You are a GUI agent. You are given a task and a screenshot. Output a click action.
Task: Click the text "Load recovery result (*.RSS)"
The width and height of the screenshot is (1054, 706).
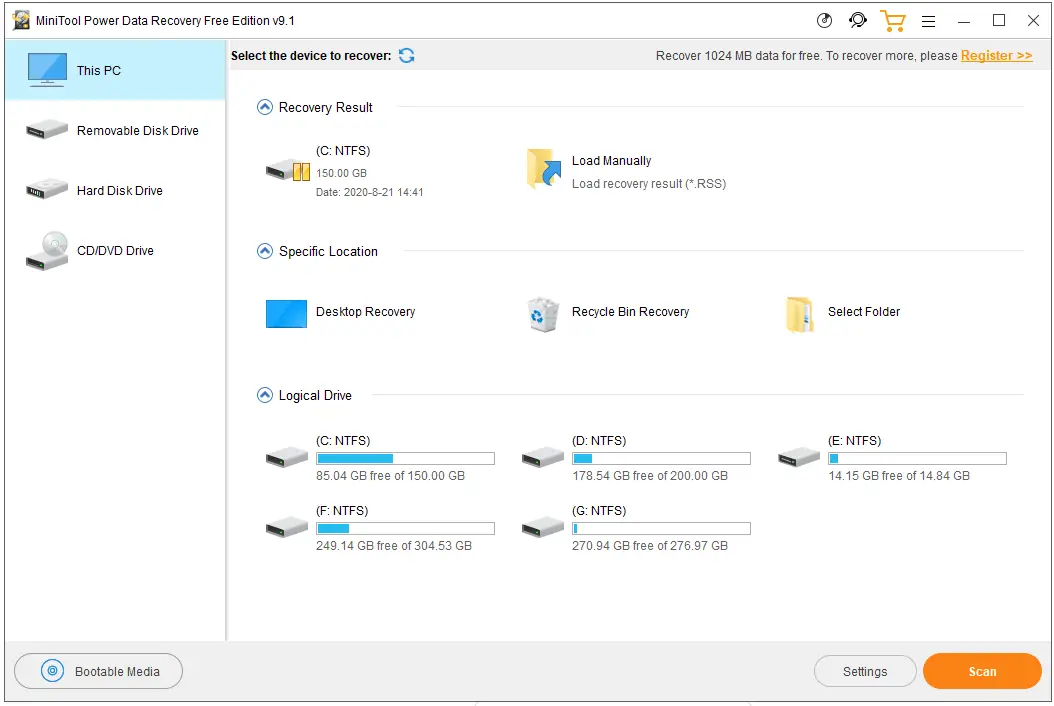[649, 184]
